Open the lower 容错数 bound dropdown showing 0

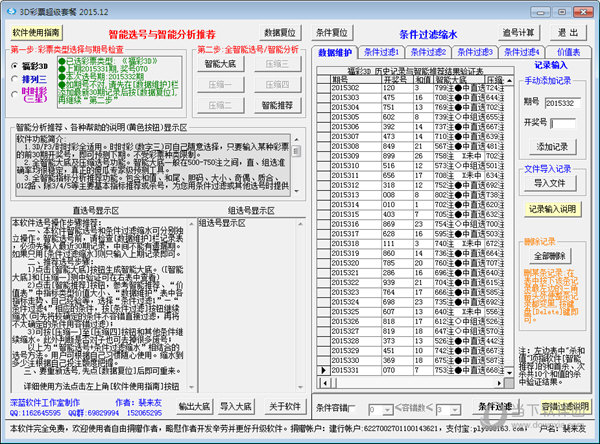point(388,410)
